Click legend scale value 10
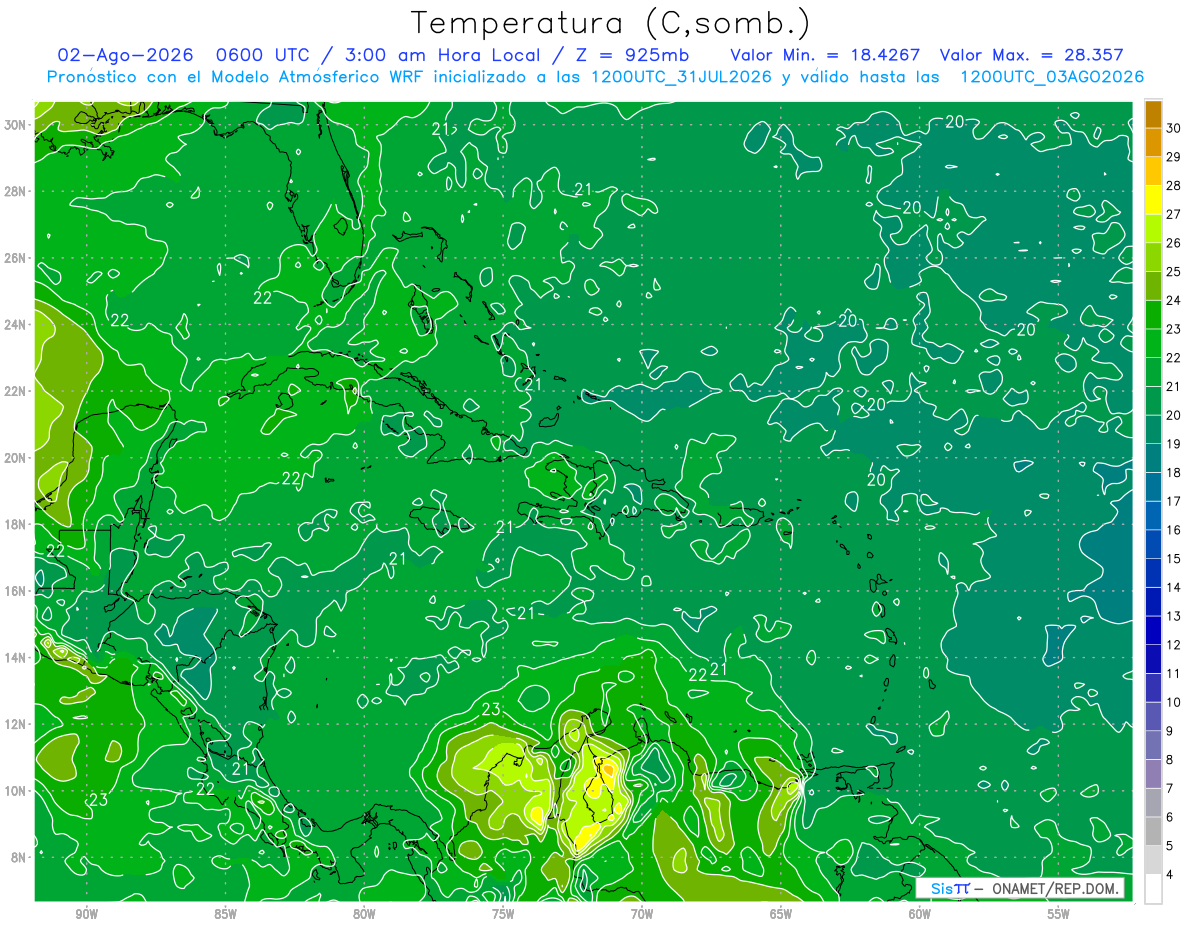1200x927 pixels. [1174, 702]
